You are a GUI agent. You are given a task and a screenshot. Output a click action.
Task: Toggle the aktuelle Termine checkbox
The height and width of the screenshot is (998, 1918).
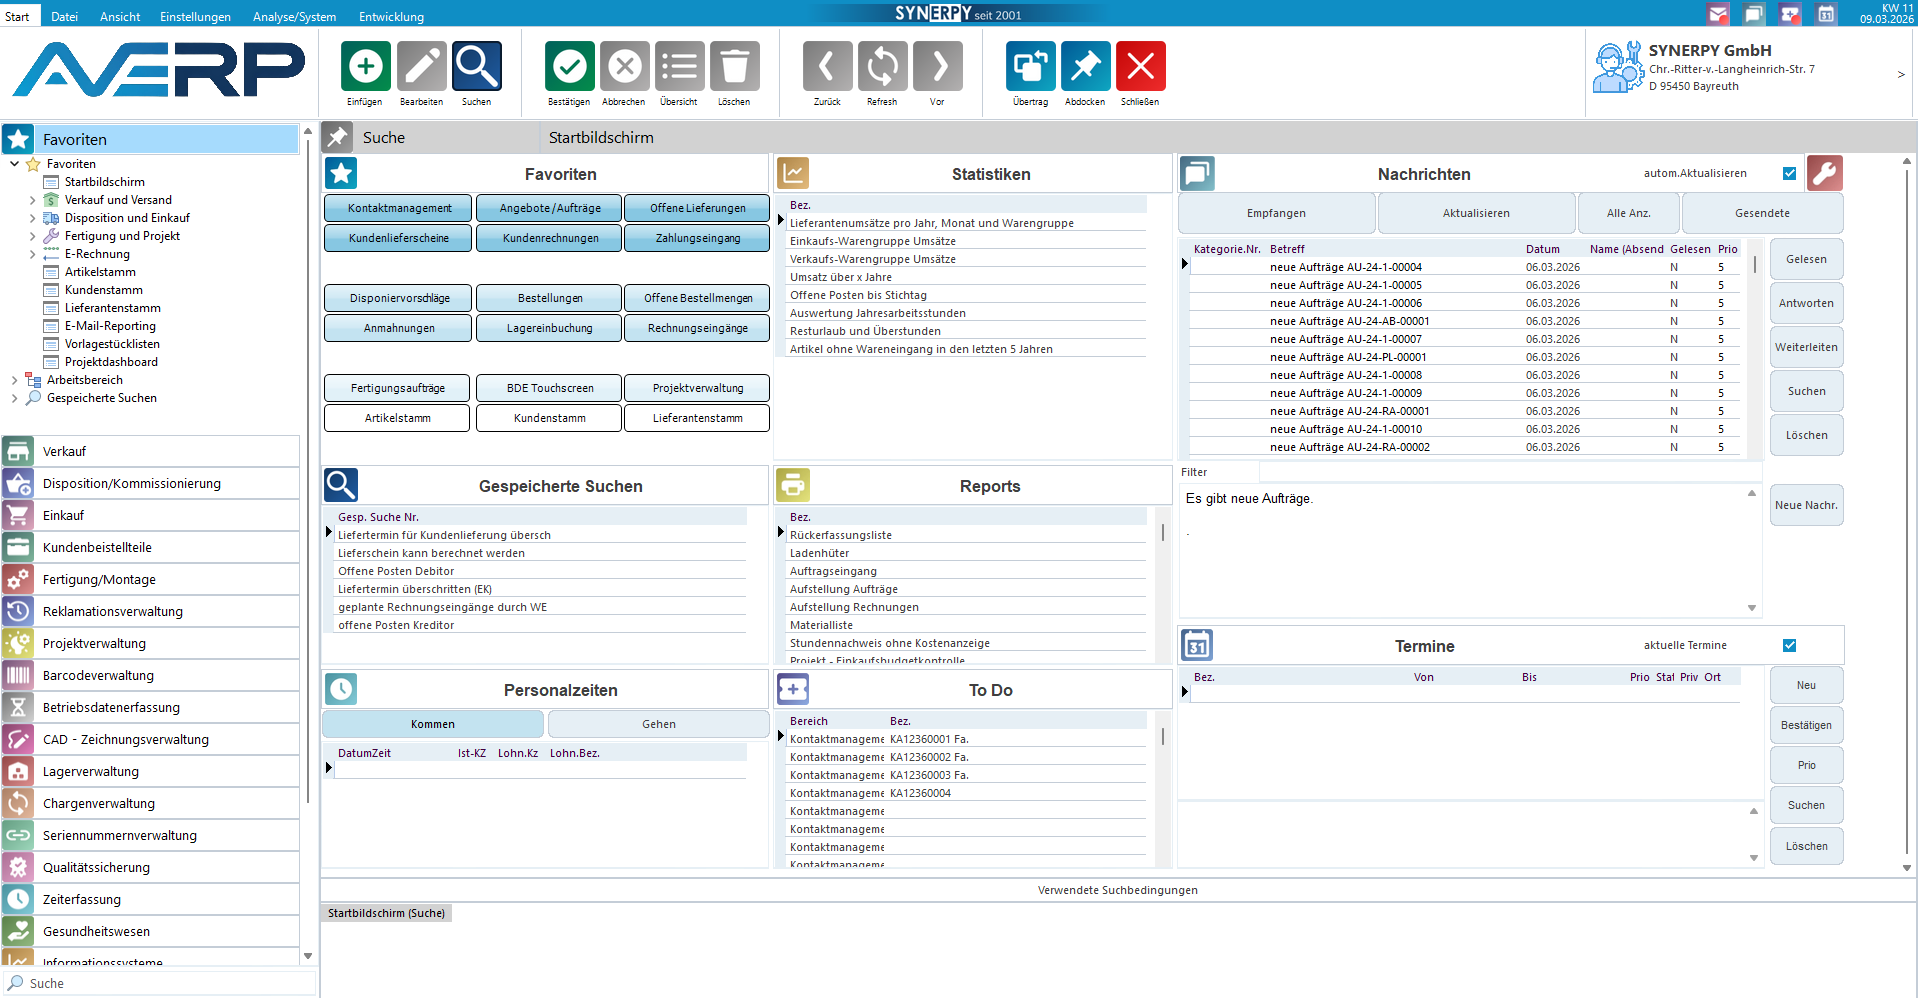1789,645
